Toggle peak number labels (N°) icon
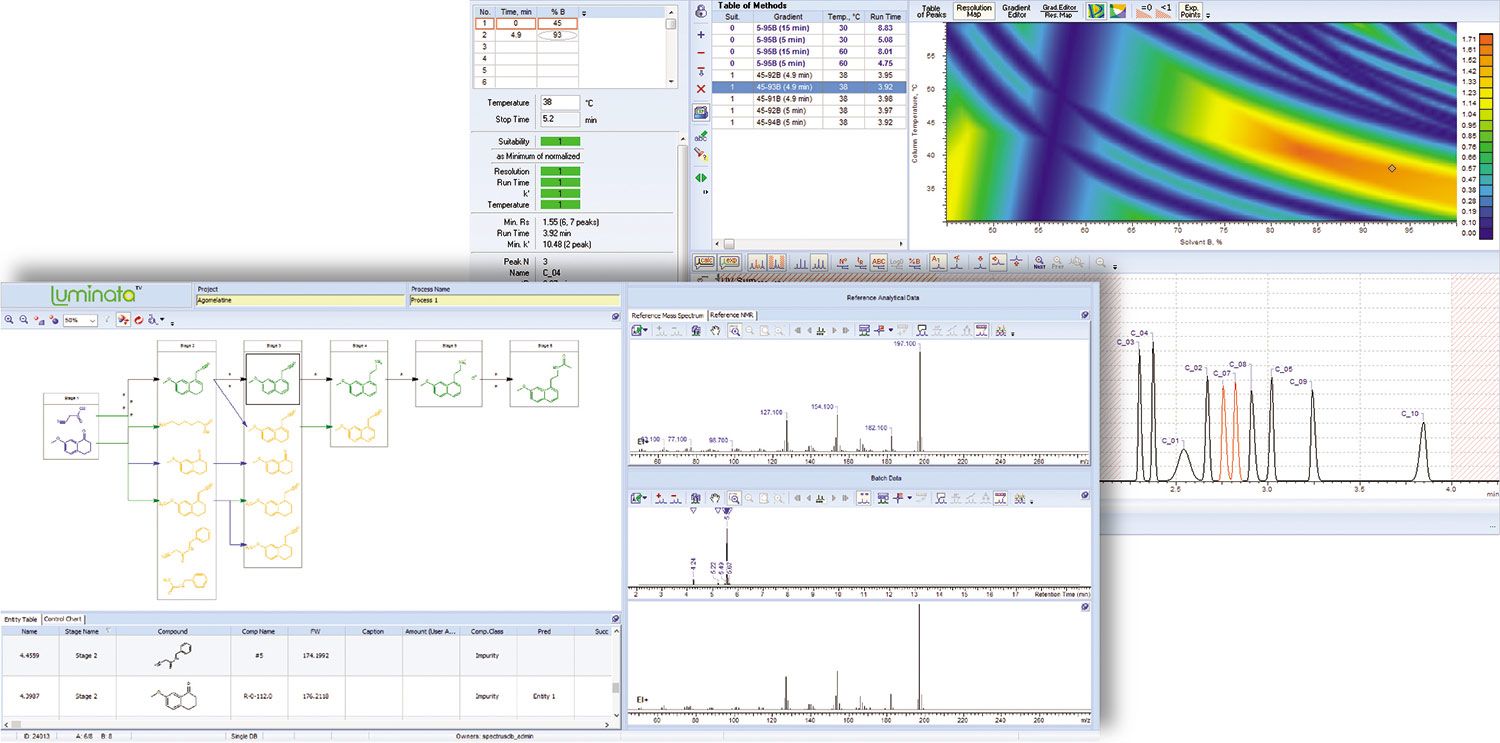Image resolution: width=1500 pixels, height=743 pixels. 841,263
